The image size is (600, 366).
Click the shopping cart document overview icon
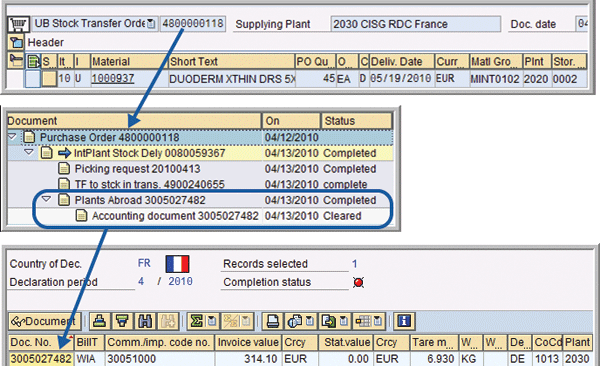tap(18, 24)
